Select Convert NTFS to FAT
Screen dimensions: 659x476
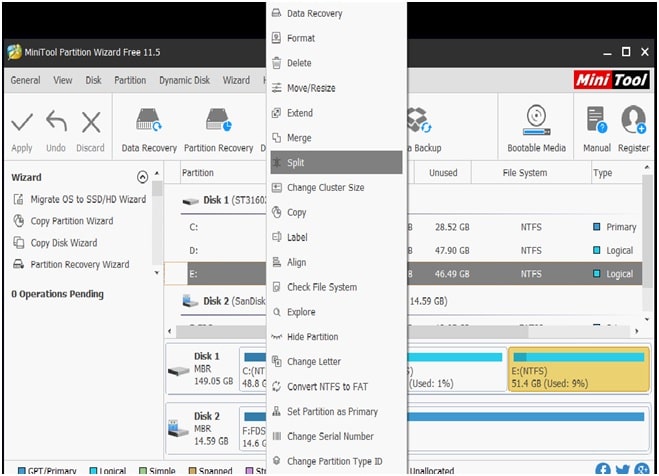tap(336, 387)
